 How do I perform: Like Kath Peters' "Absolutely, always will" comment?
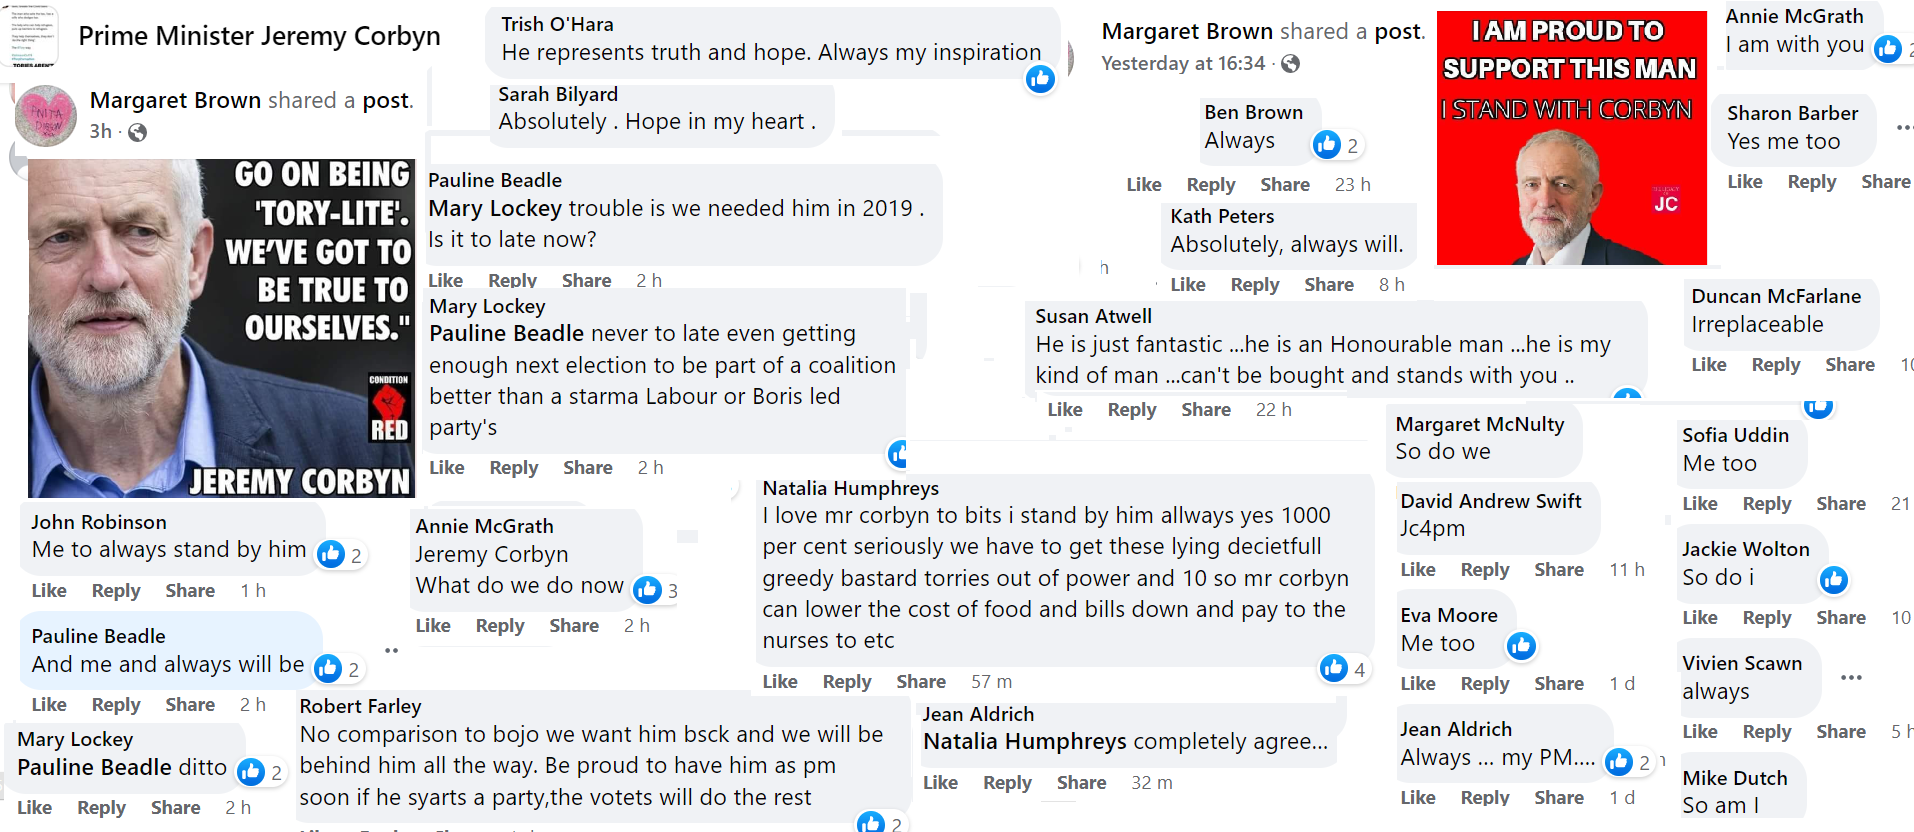click(x=1188, y=285)
